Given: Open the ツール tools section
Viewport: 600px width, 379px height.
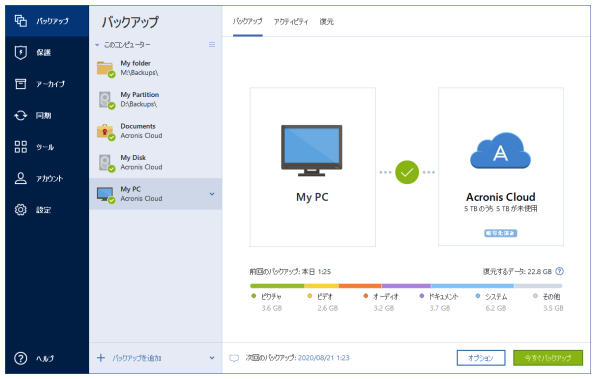Looking at the screenshot, I should (x=47, y=147).
